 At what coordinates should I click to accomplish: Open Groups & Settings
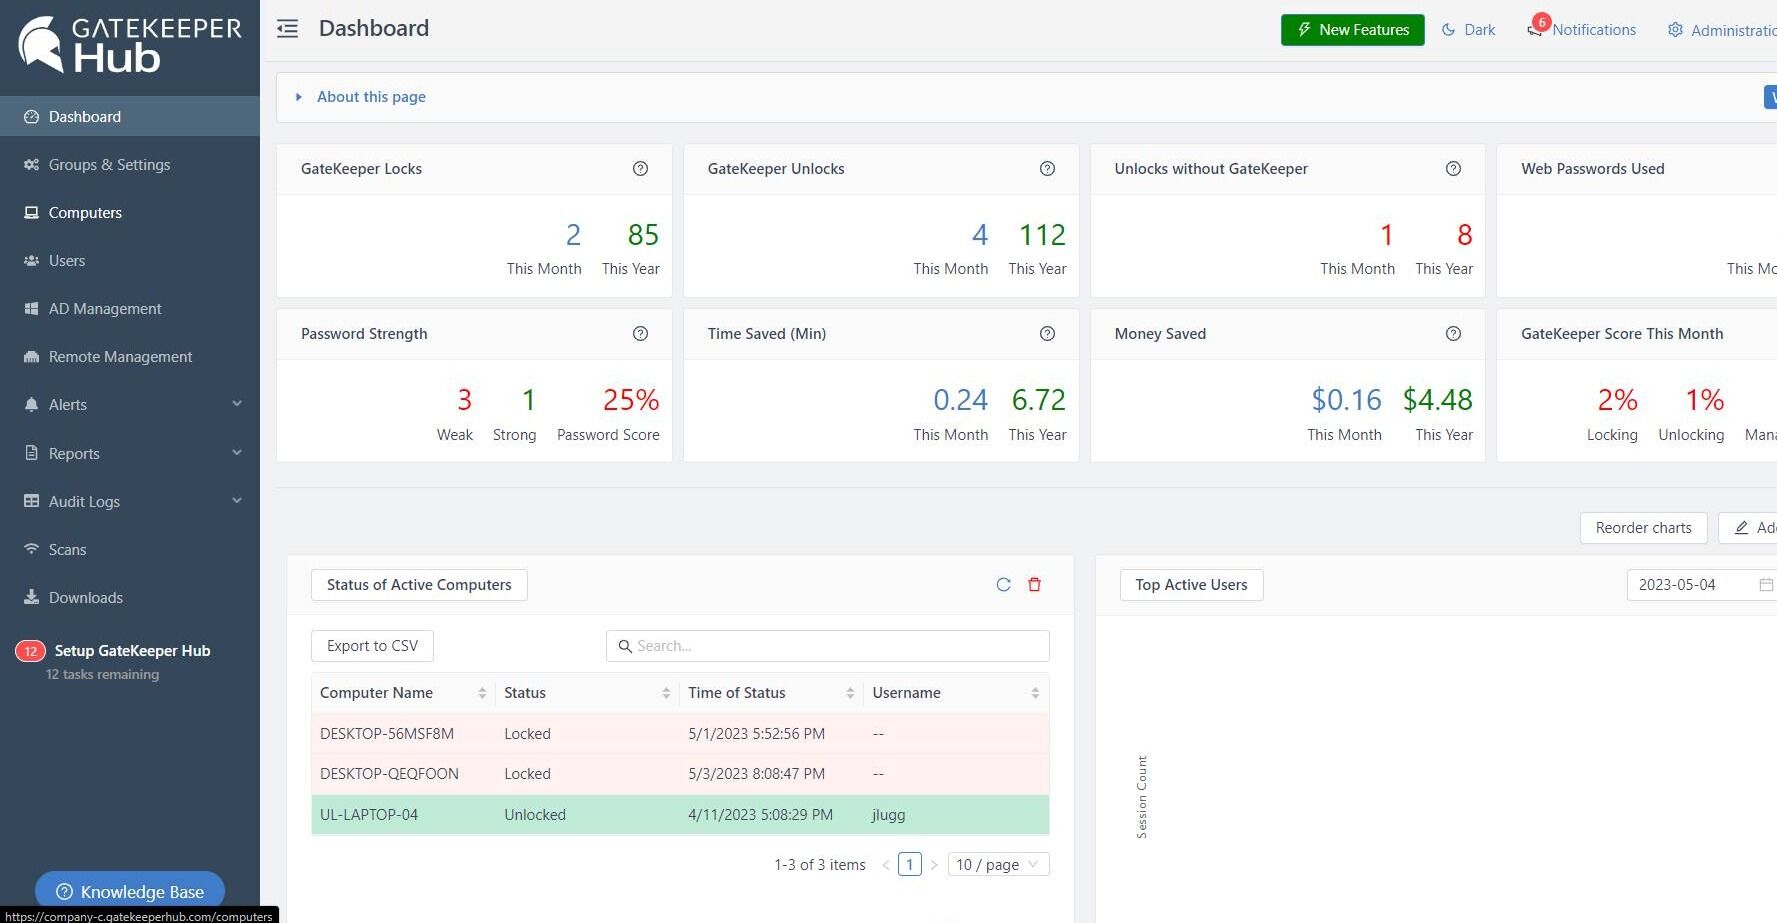pos(130,165)
